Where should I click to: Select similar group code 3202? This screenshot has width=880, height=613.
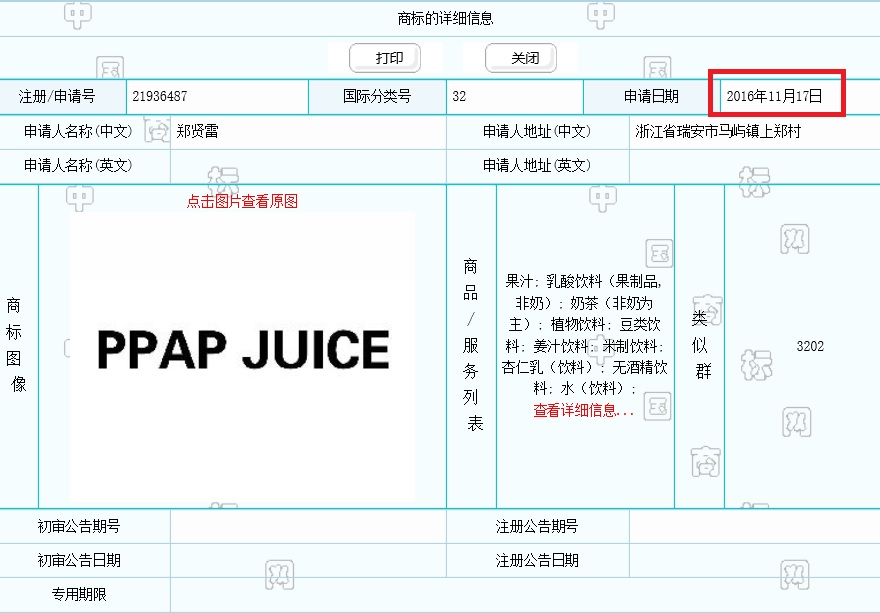[810, 346]
